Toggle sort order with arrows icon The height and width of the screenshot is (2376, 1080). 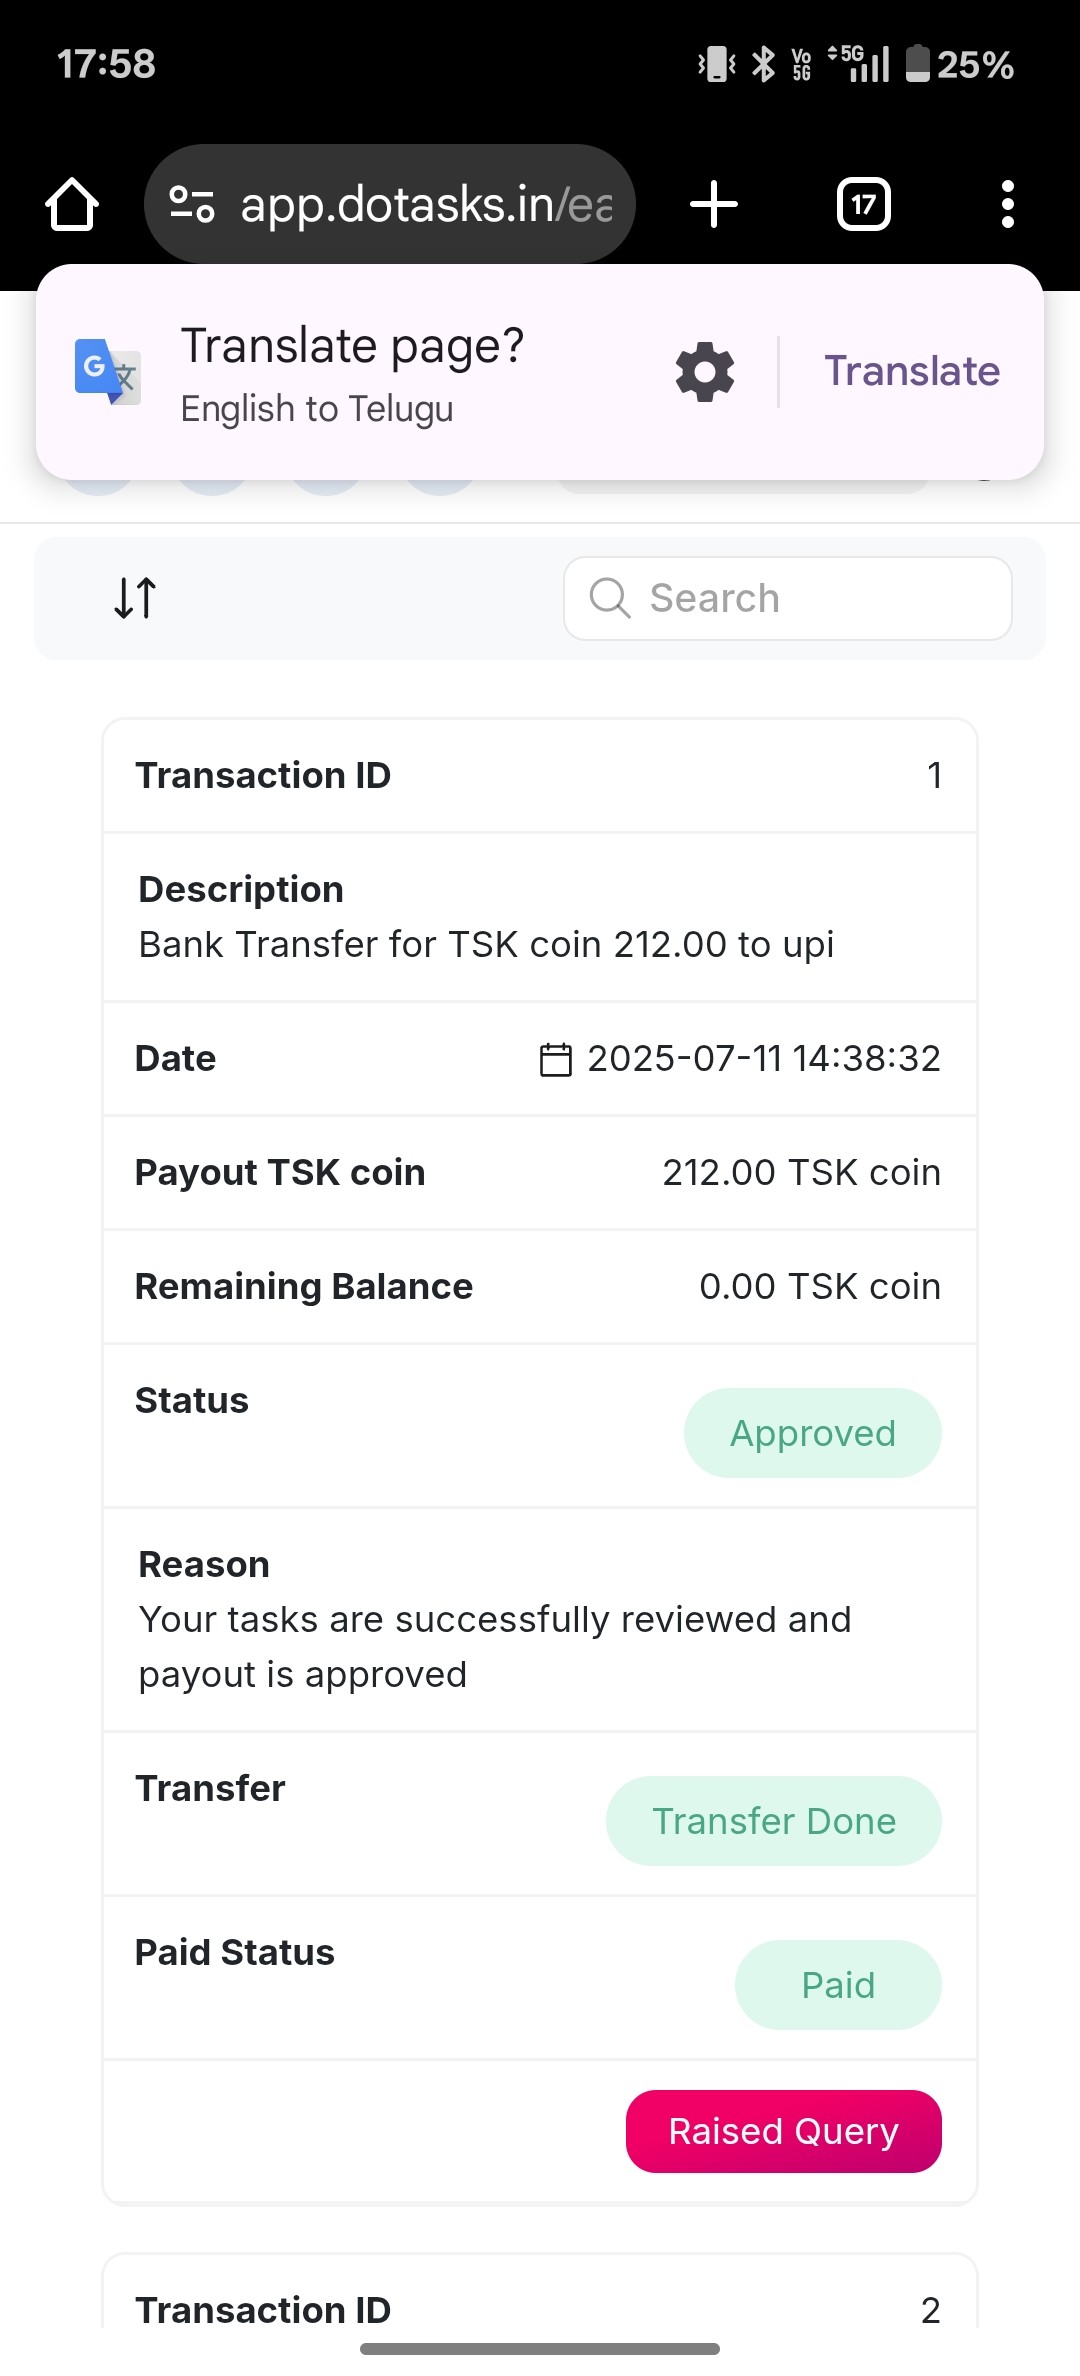click(x=135, y=598)
